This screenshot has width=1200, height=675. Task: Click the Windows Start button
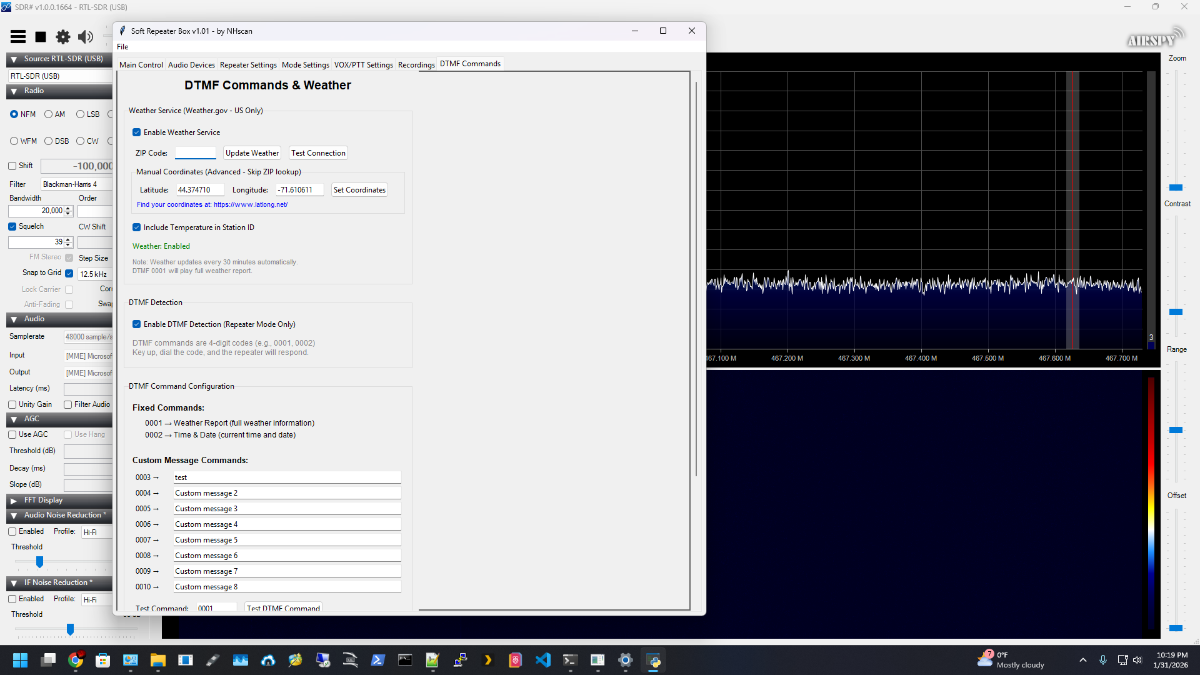(21, 660)
